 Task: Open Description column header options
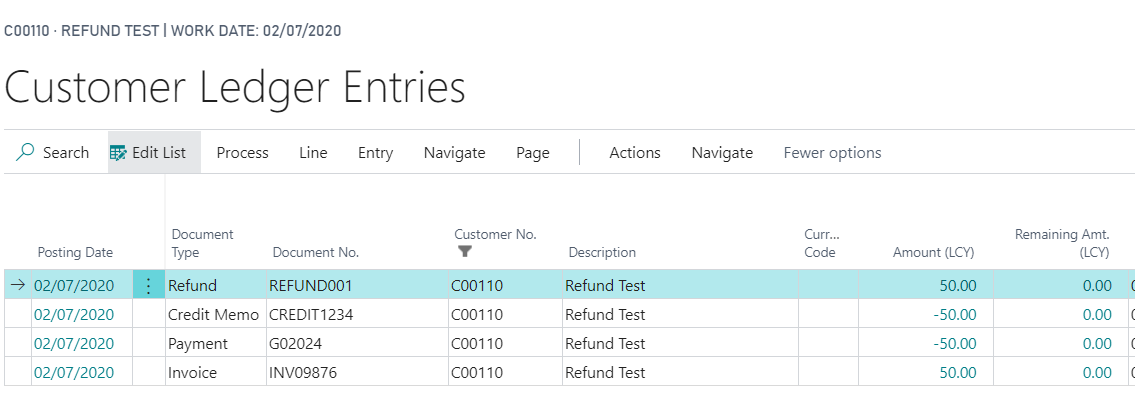click(602, 252)
